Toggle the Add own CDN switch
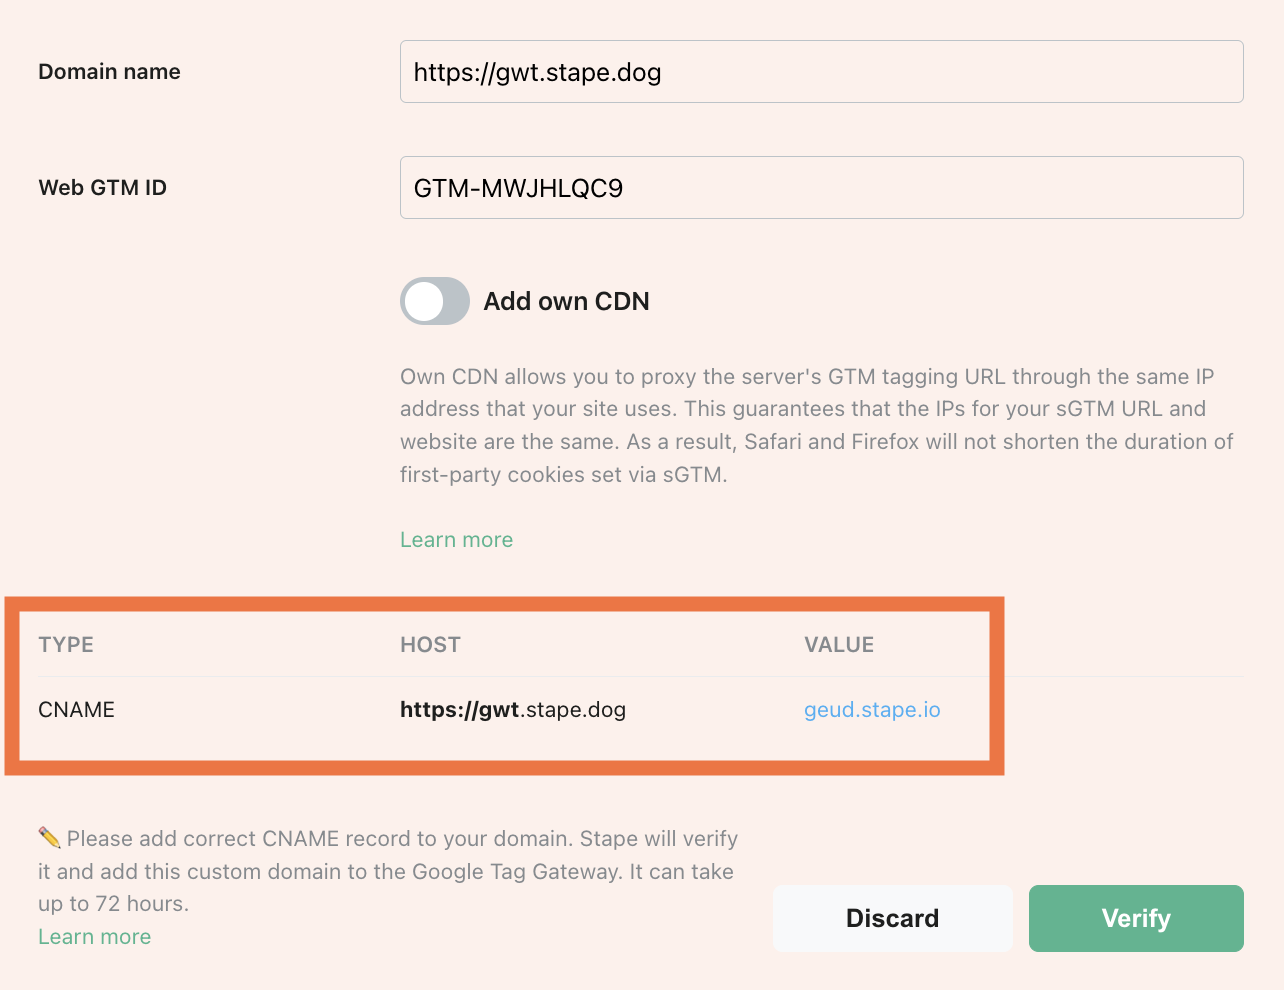Image resolution: width=1284 pixels, height=990 pixels. (x=435, y=301)
